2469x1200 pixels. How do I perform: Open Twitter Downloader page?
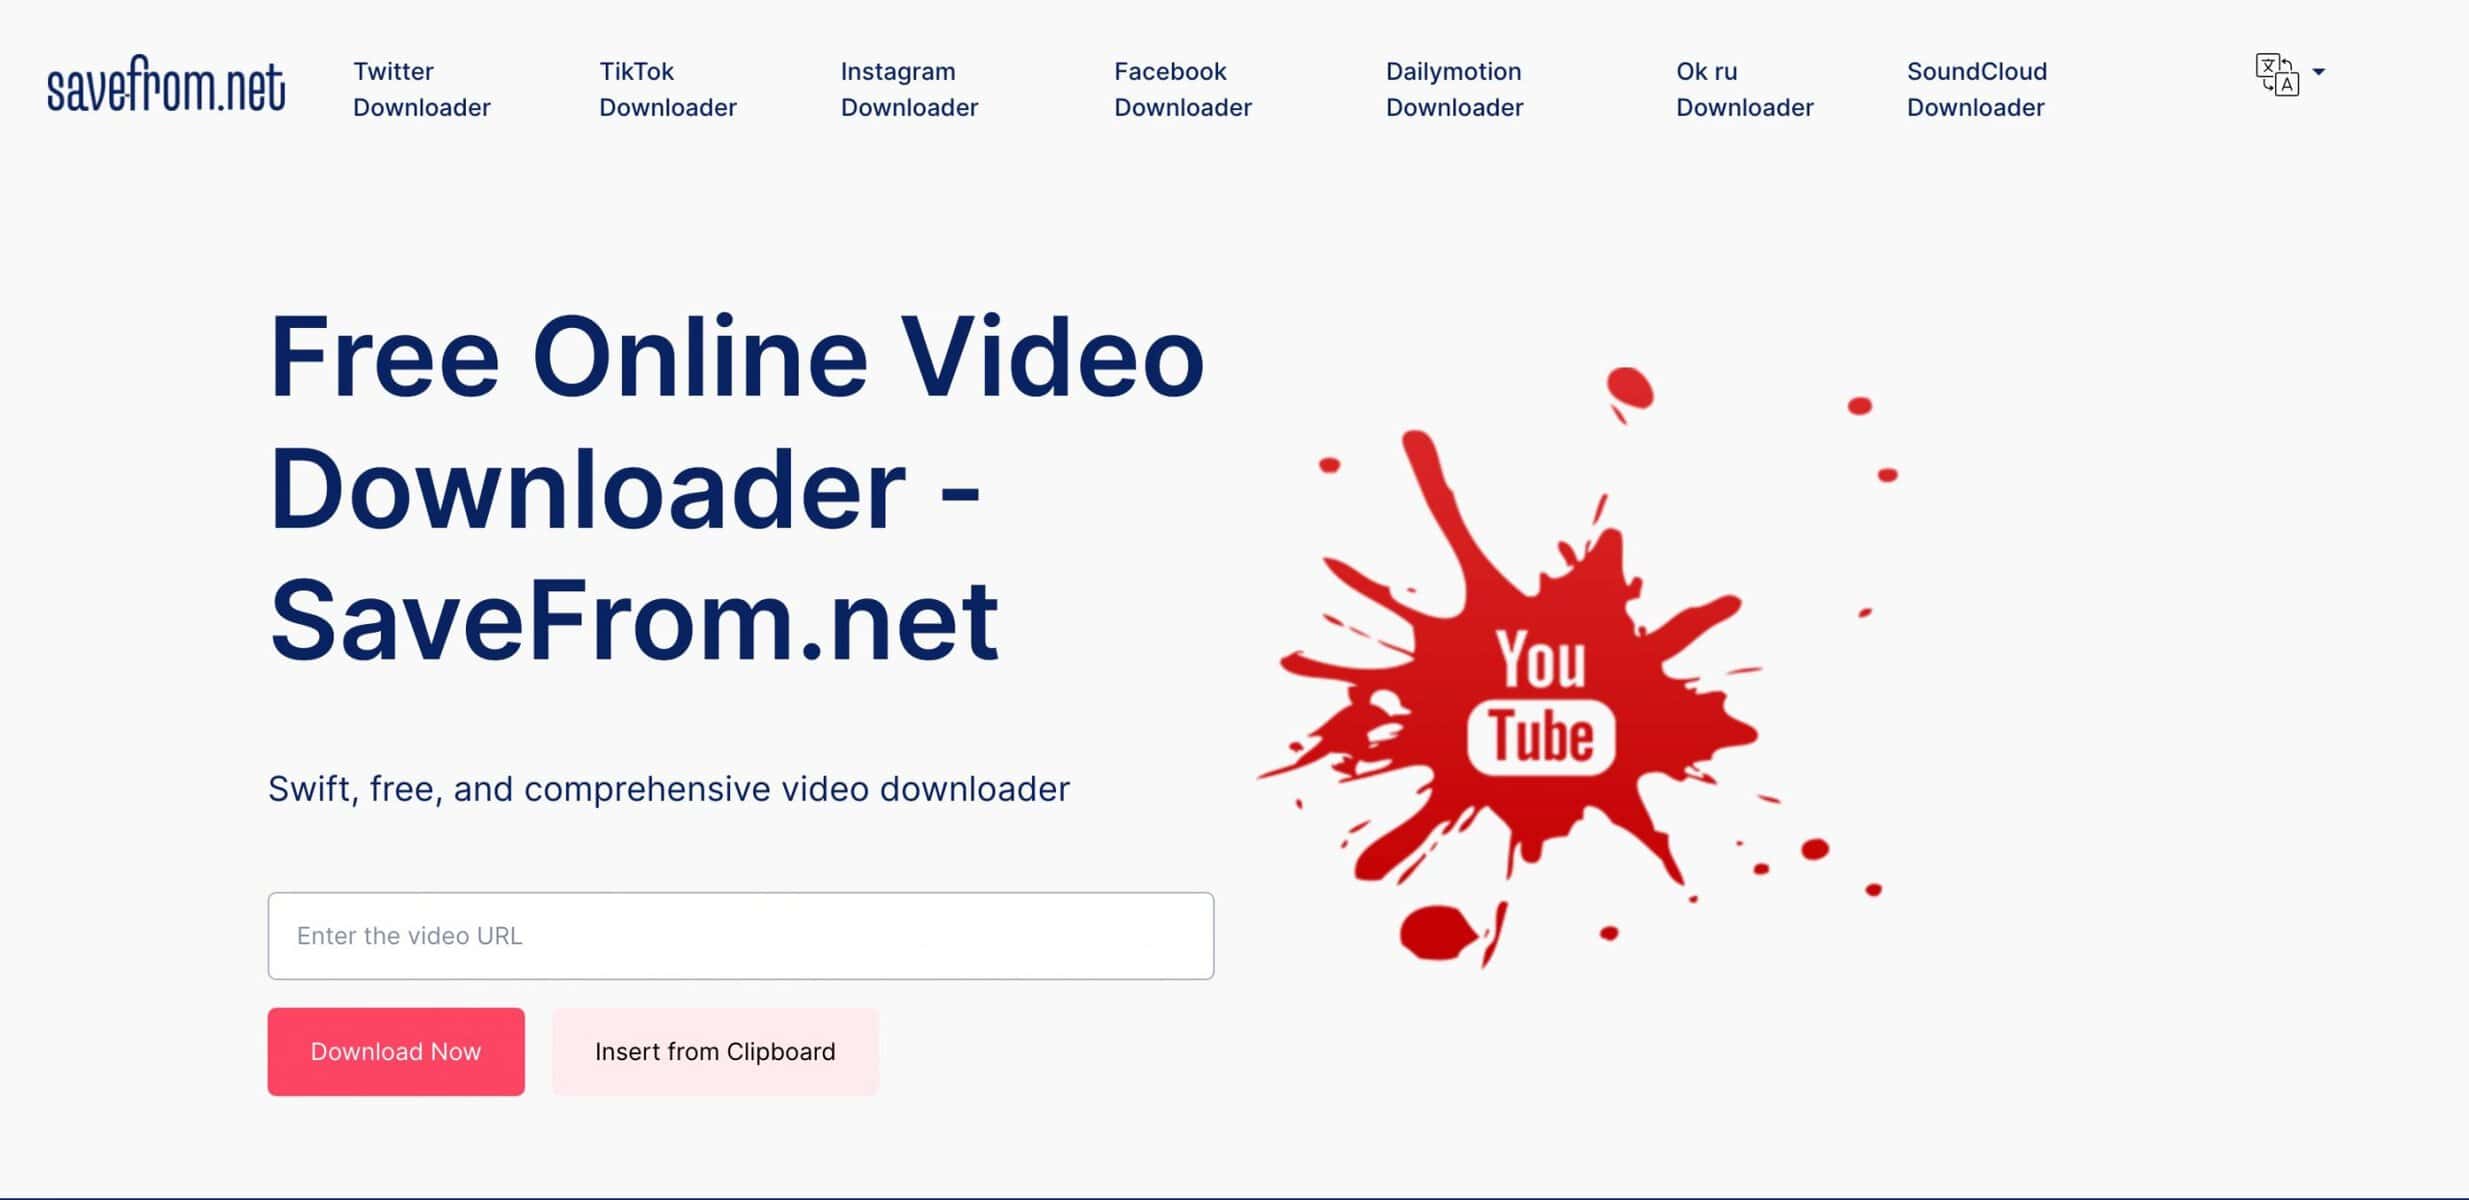point(421,89)
